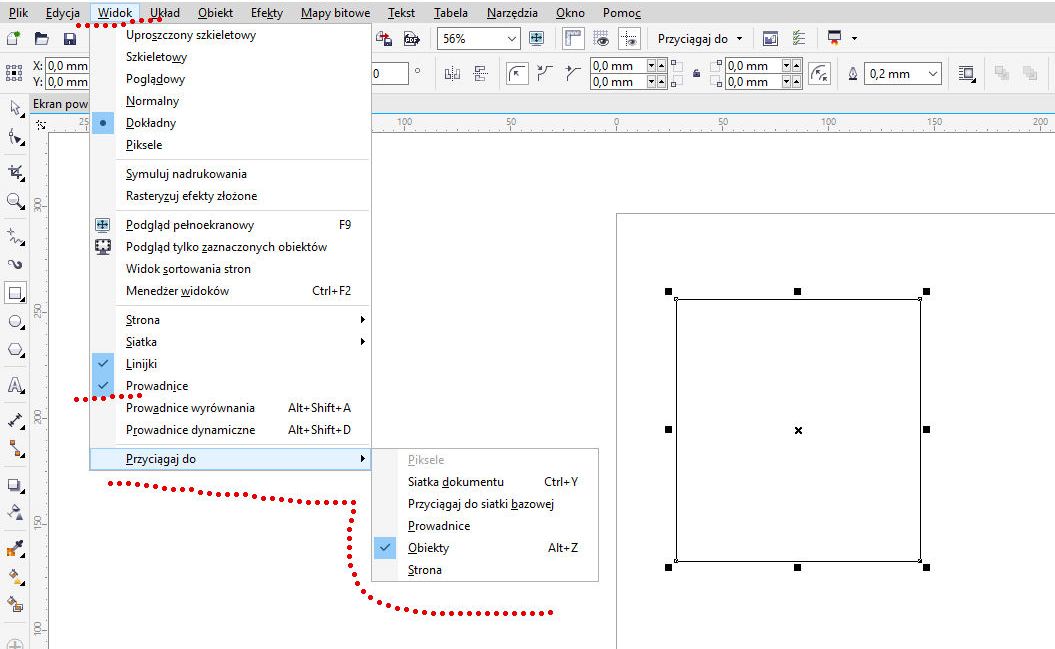Open the outline width 0,2 mm dropdown
The width and height of the screenshot is (1055, 649).
point(933,74)
